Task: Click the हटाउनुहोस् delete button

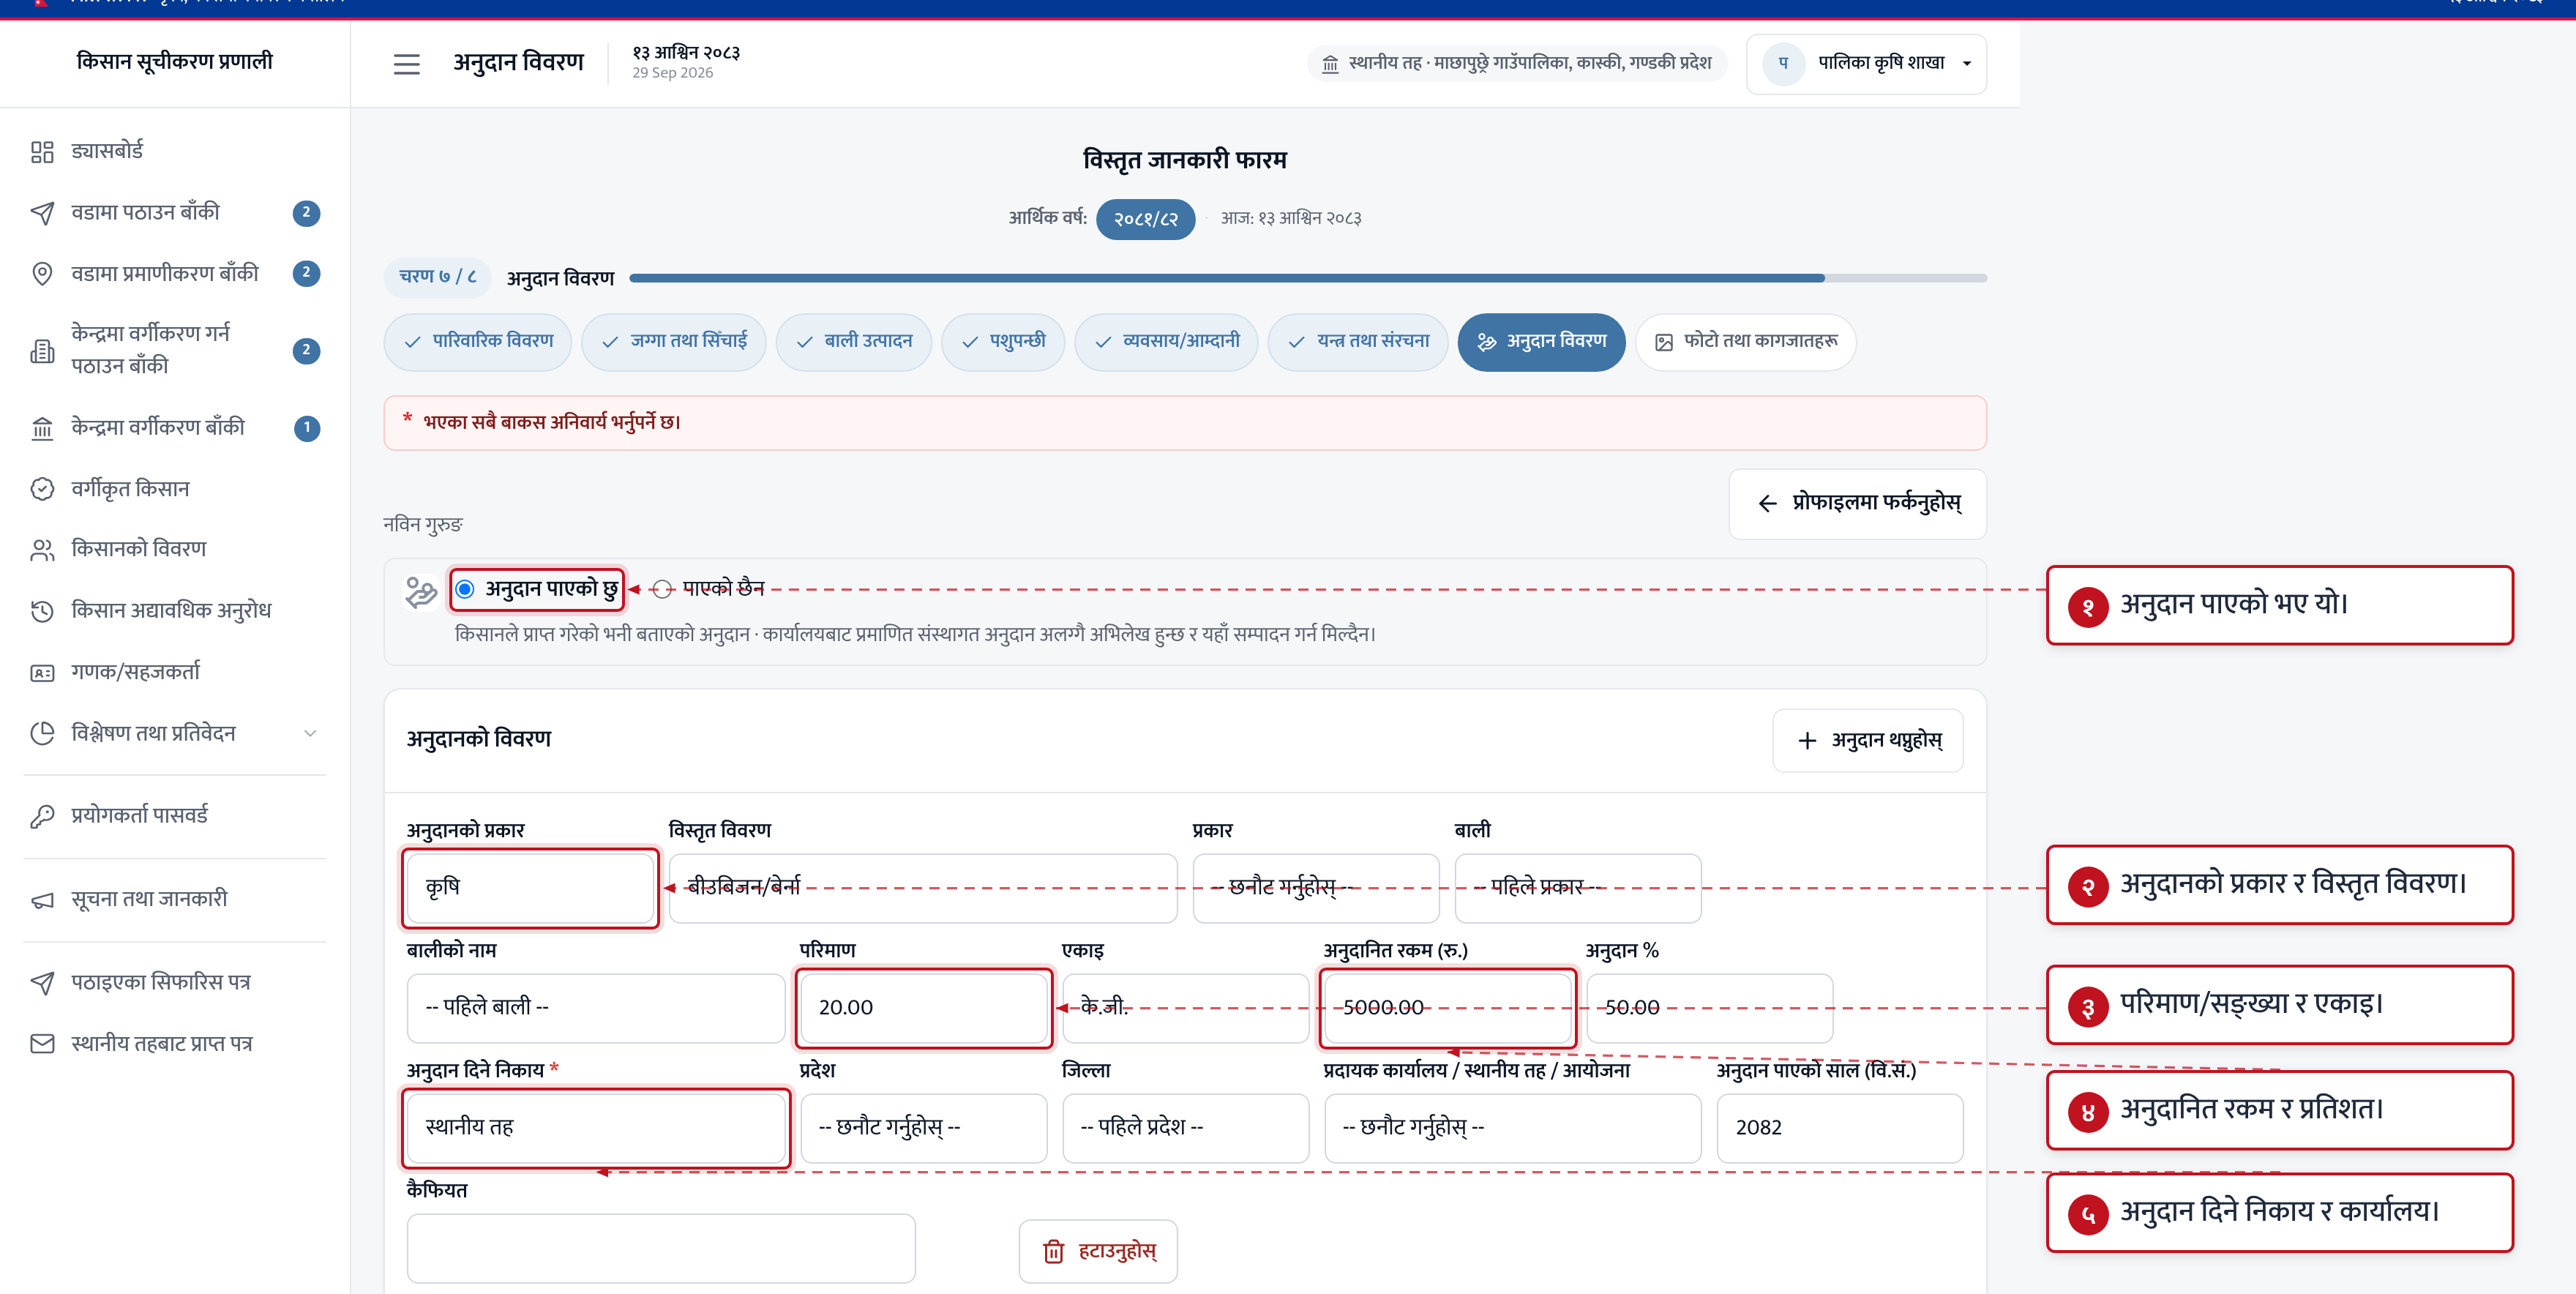Action: (1097, 1252)
